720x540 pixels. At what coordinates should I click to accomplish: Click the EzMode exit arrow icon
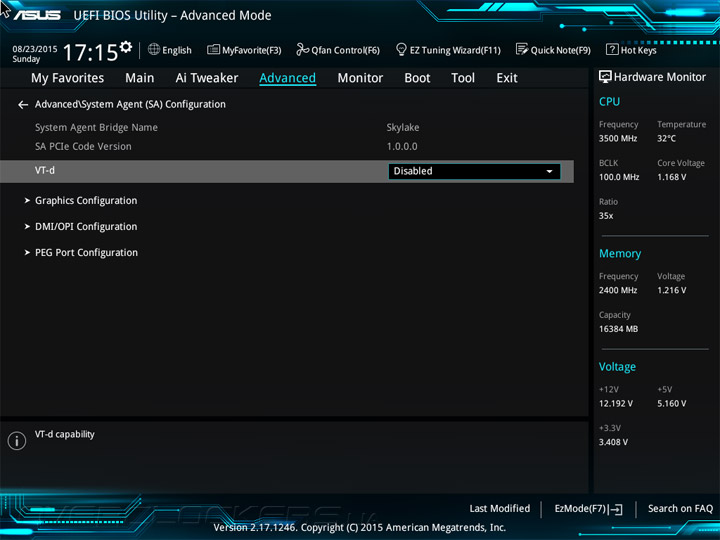click(616, 509)
